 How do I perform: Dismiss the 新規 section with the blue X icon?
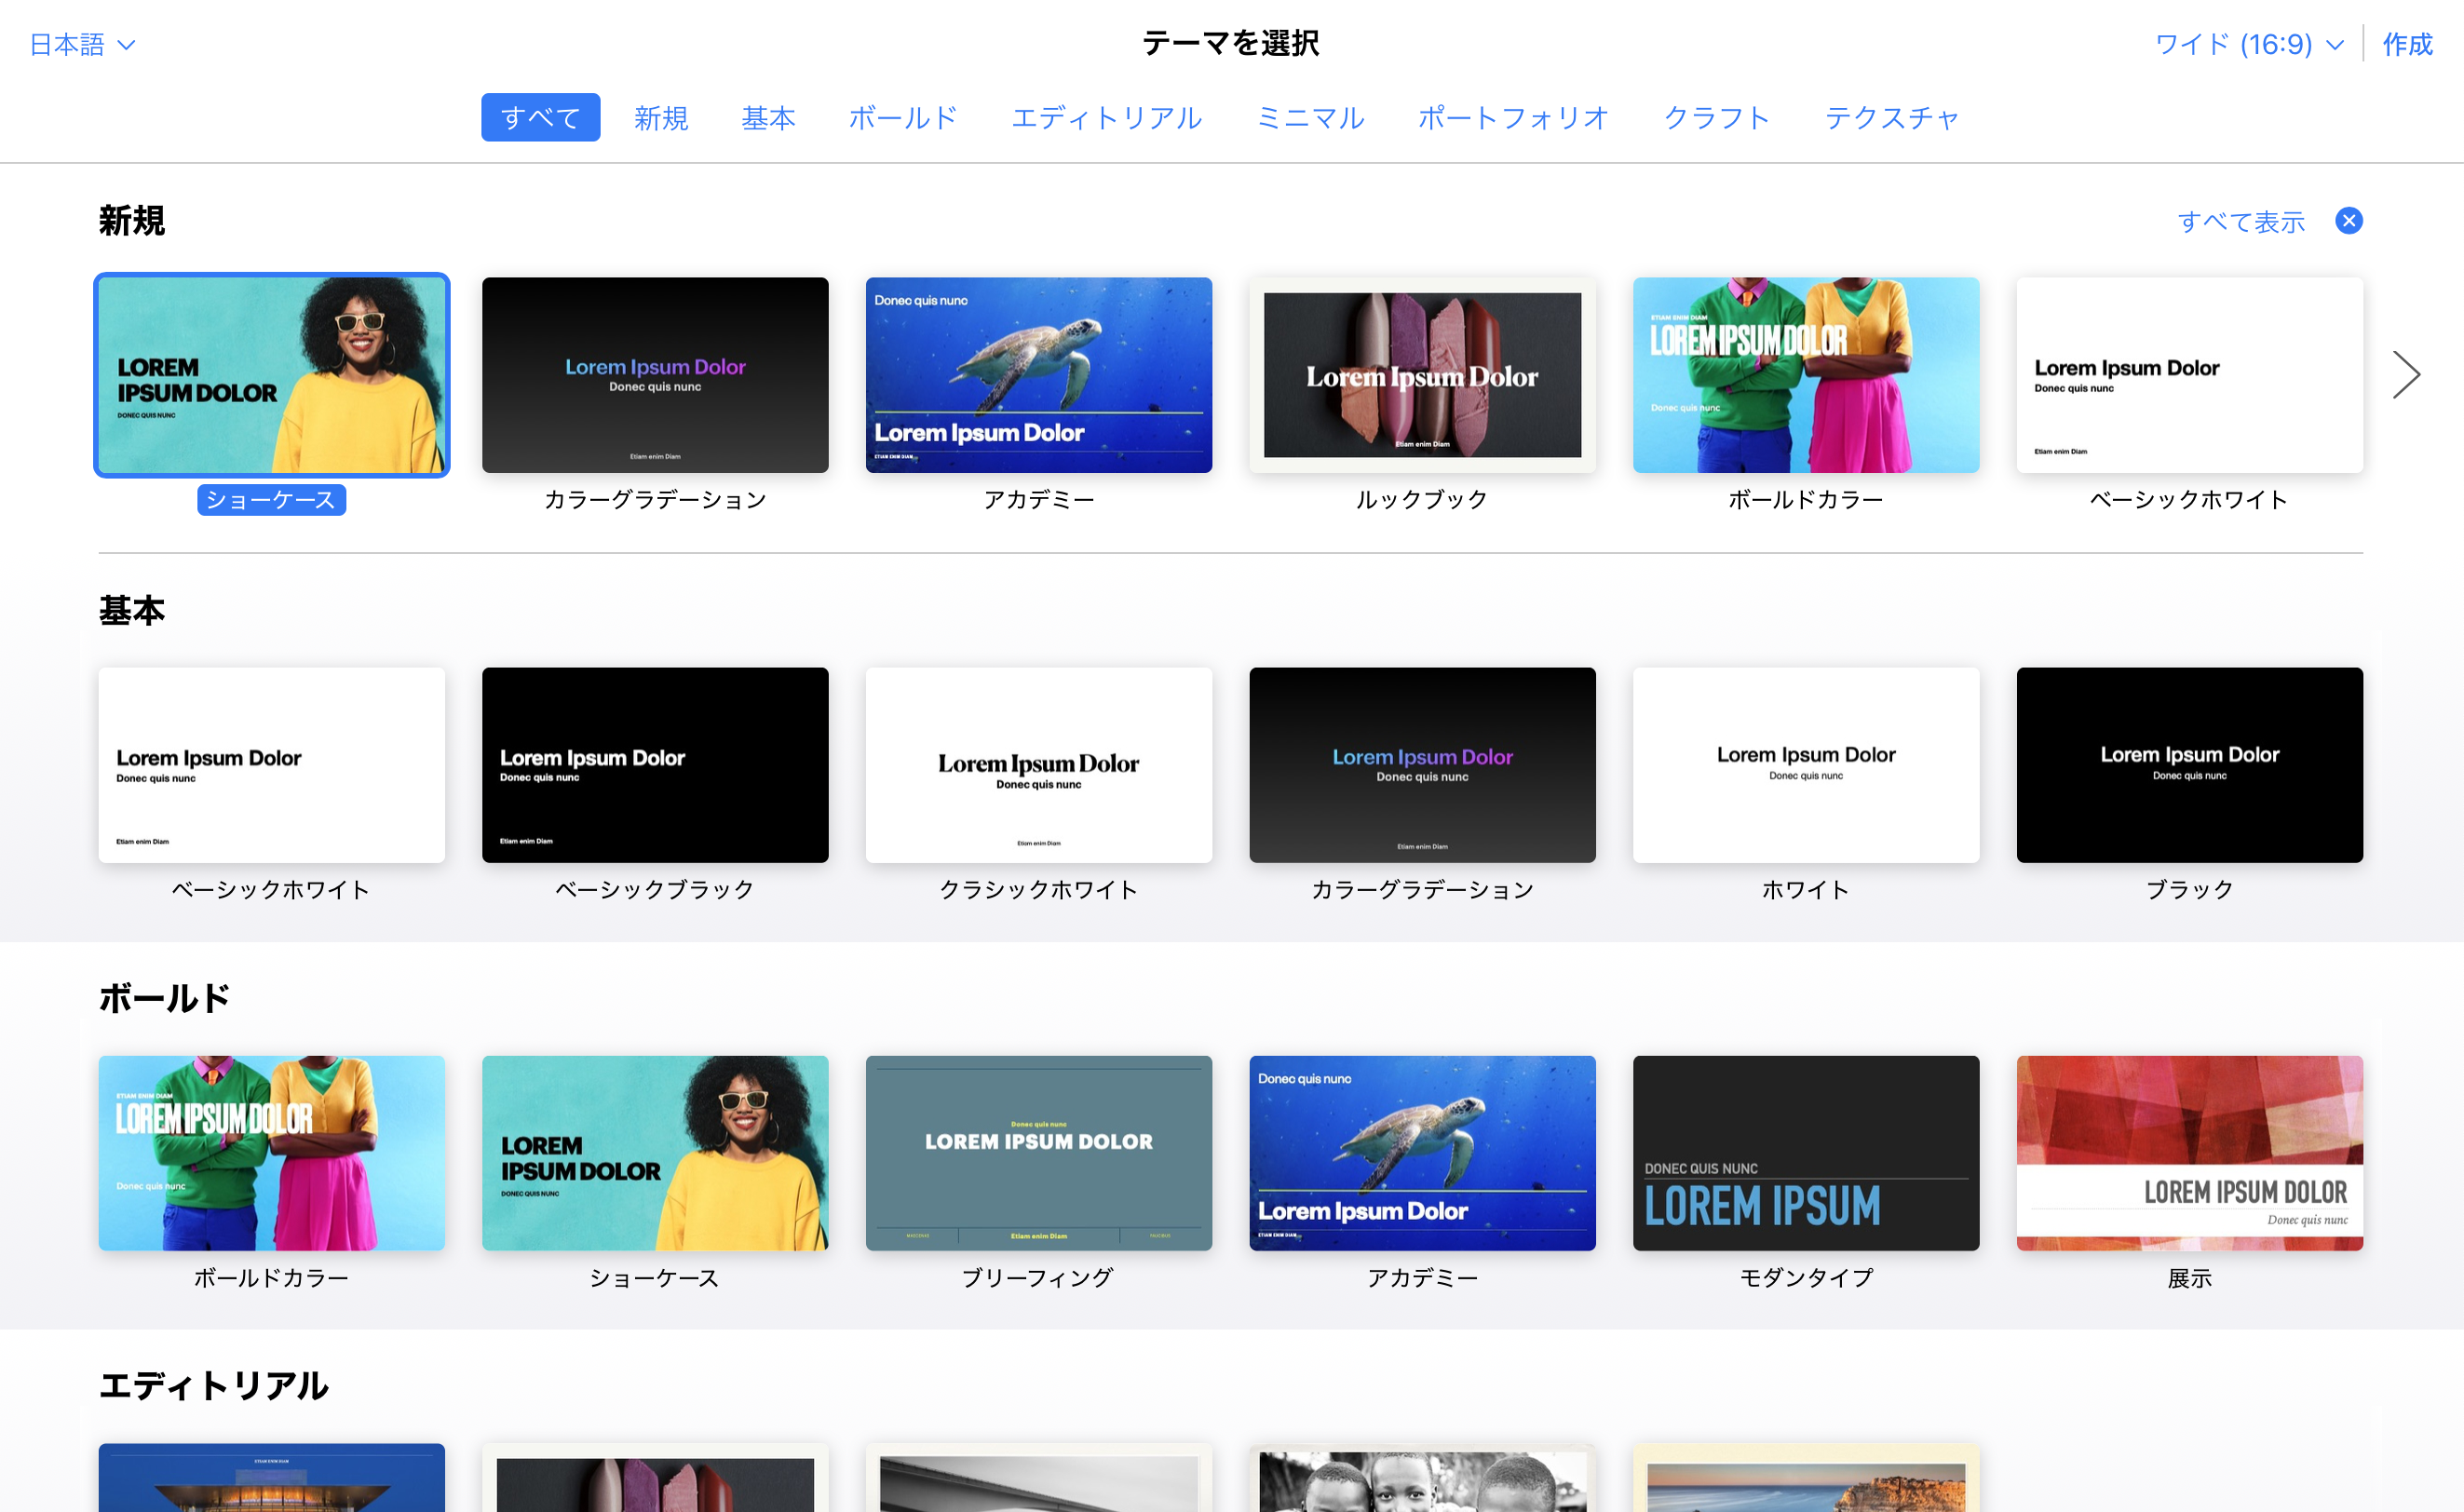(2348, 221)
